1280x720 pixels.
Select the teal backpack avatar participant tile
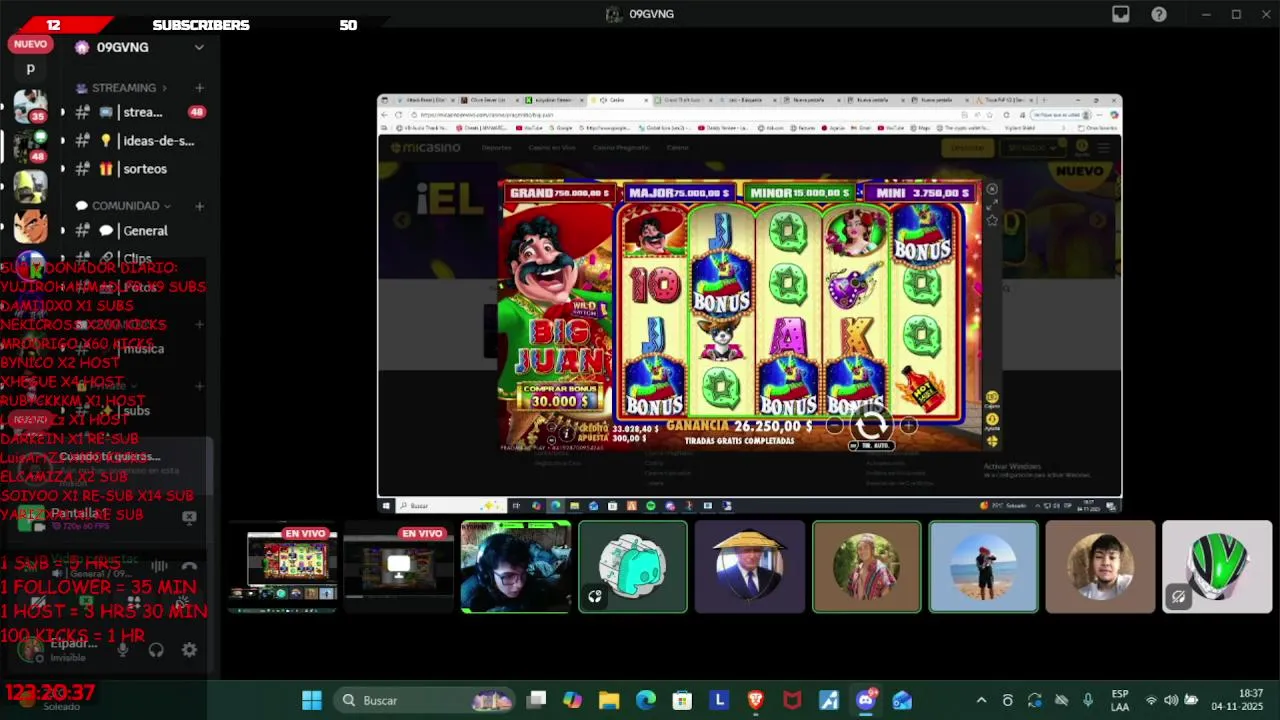pyautogui.click(x=633, y=566)
